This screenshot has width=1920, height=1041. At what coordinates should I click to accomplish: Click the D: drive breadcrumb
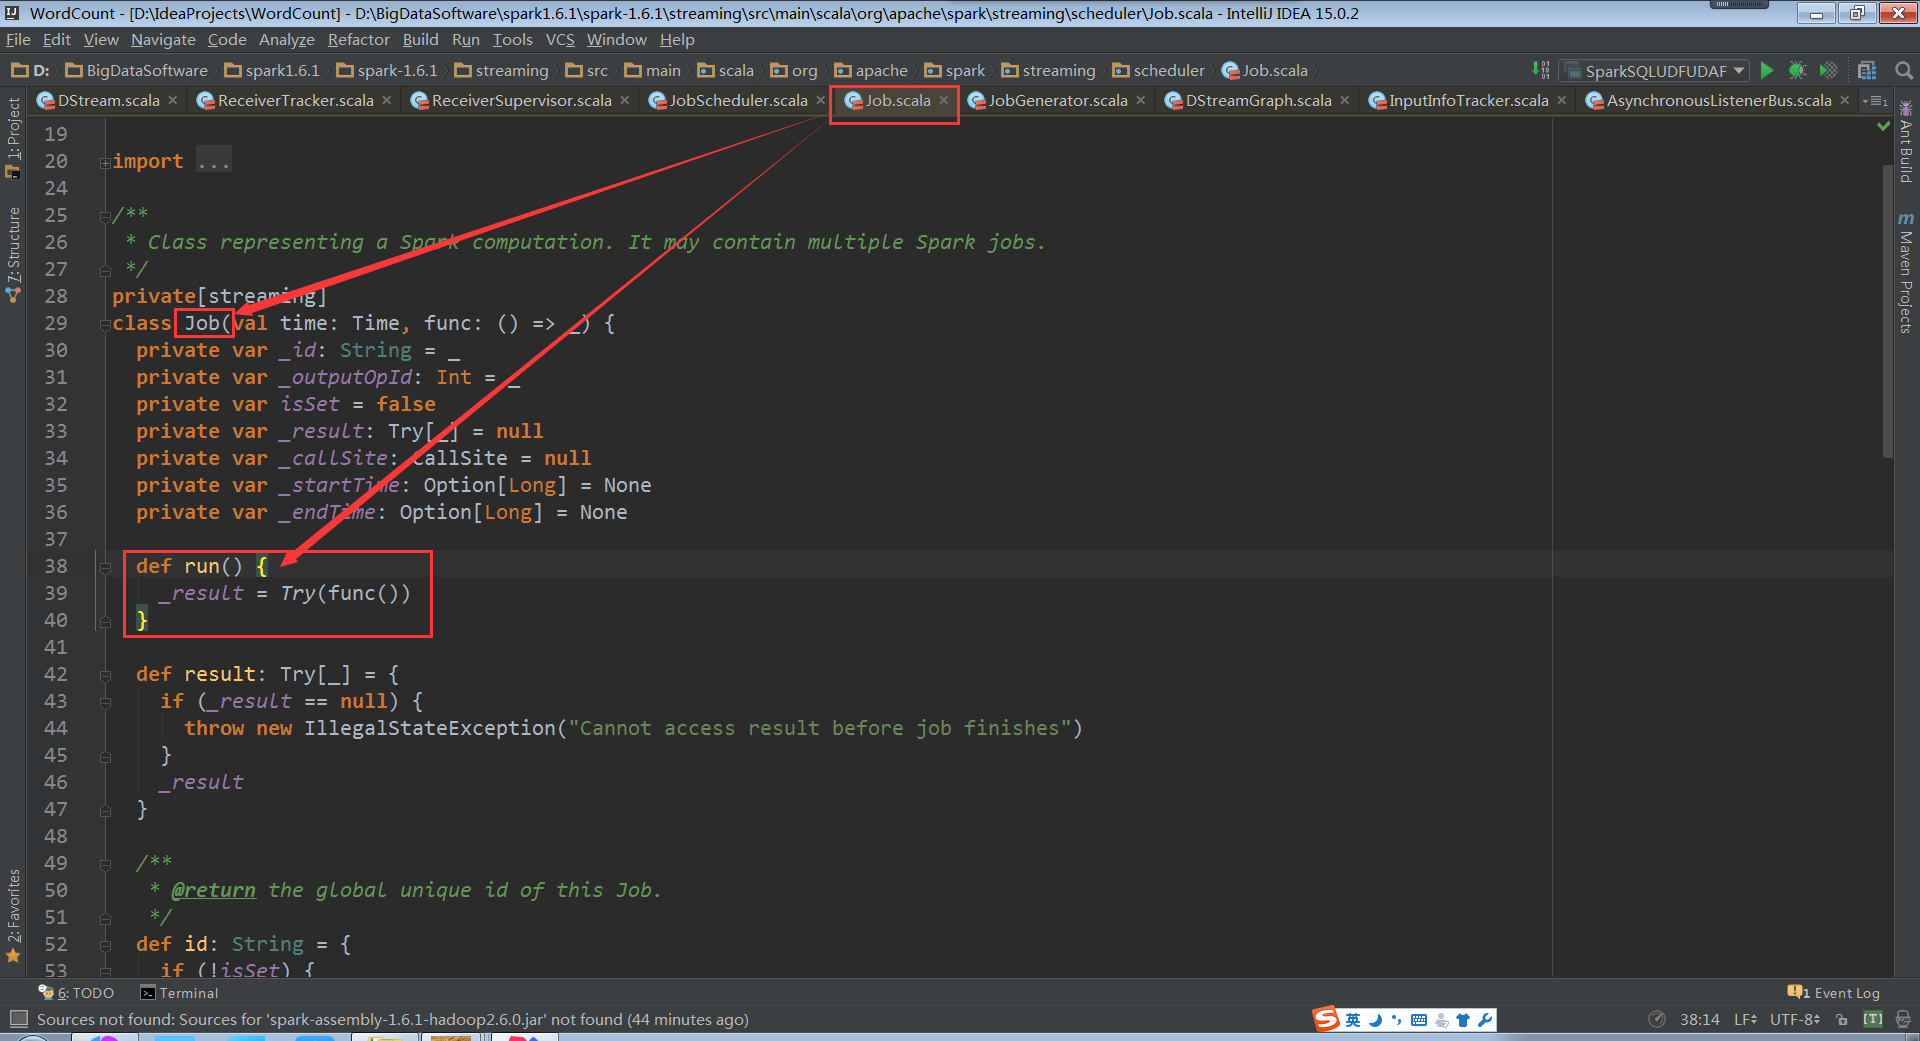[x=30, y=70]
